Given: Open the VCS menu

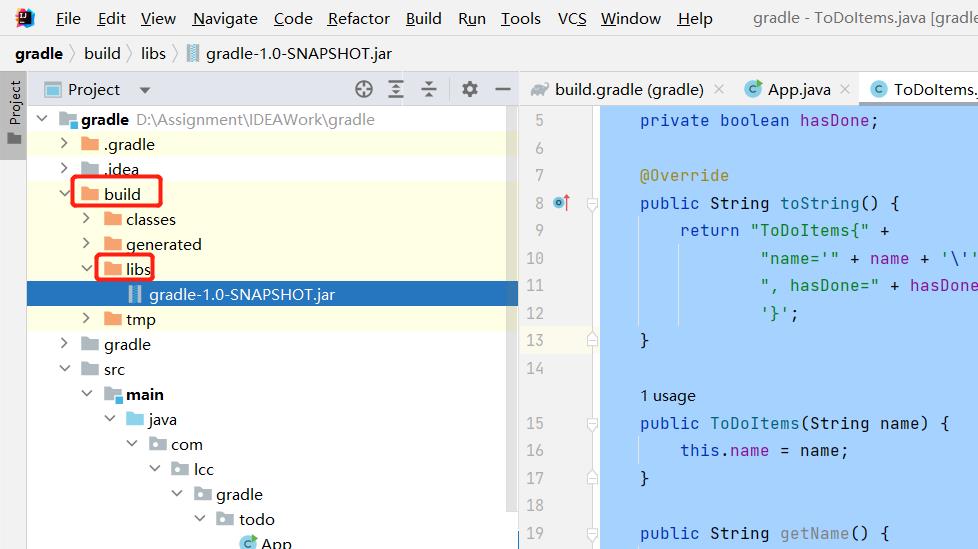Looking at the screenshot, I should point(572,19).
